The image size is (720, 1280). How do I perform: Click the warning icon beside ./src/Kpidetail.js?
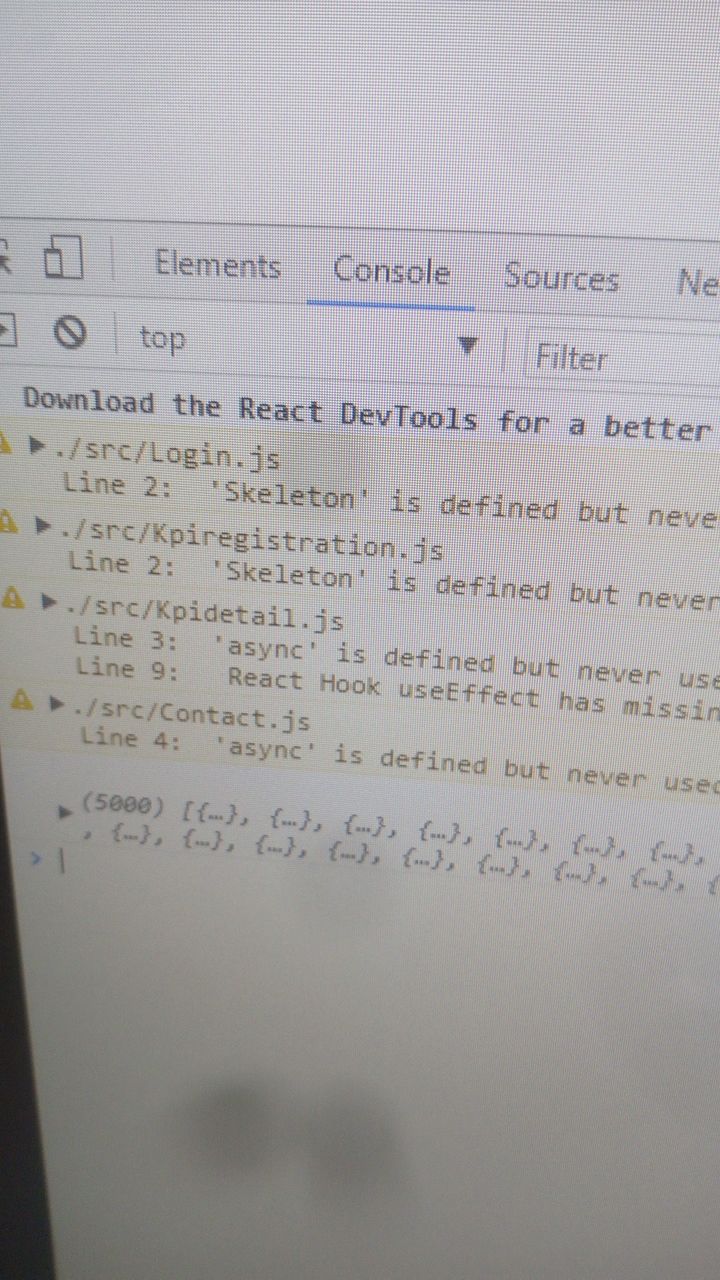(14, 598)
